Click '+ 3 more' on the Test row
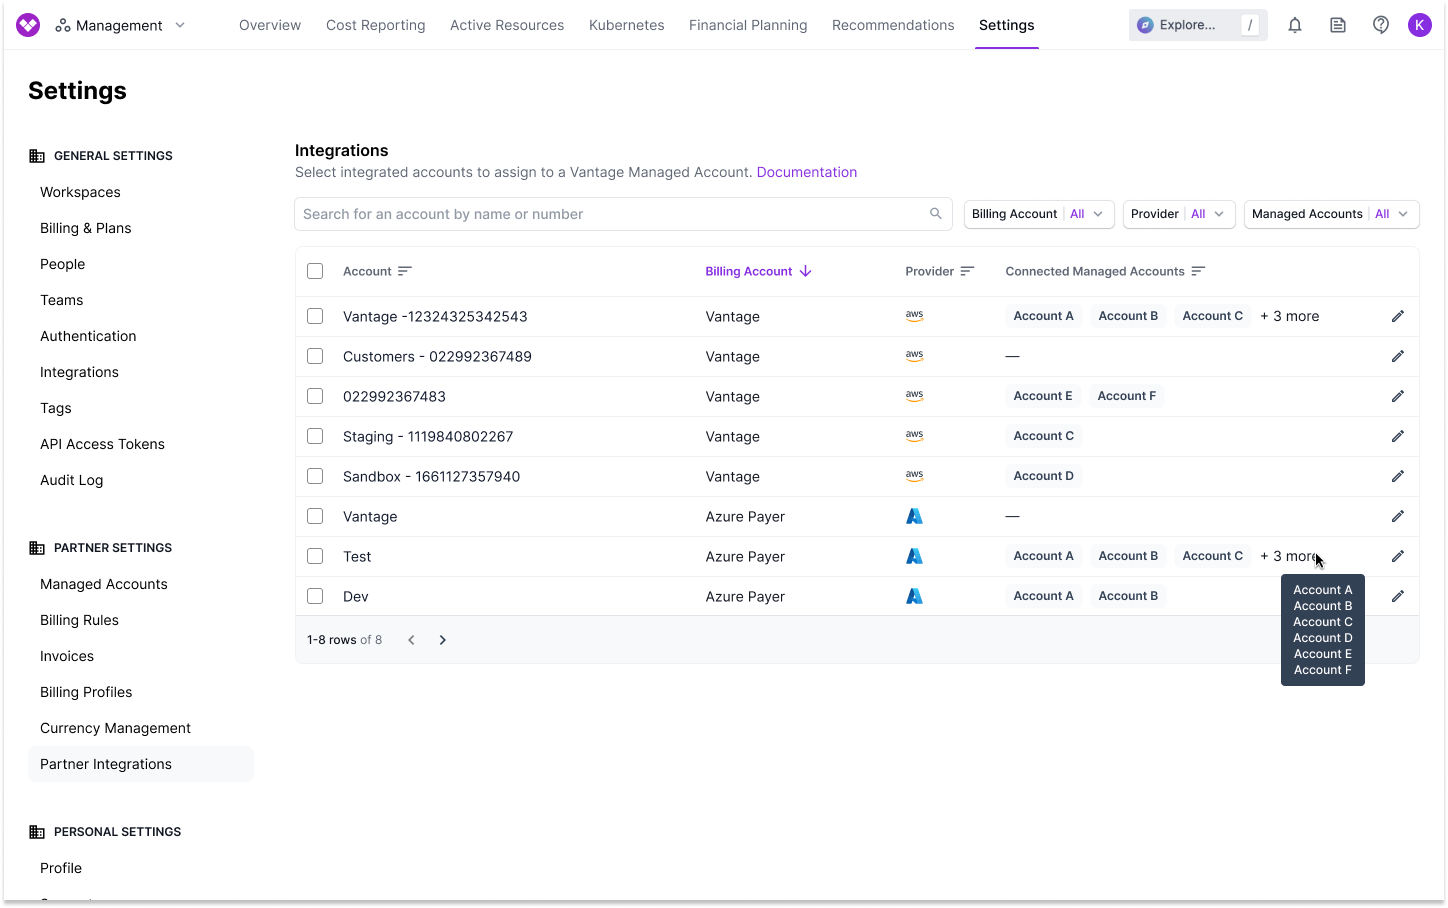 point(1289,556)
